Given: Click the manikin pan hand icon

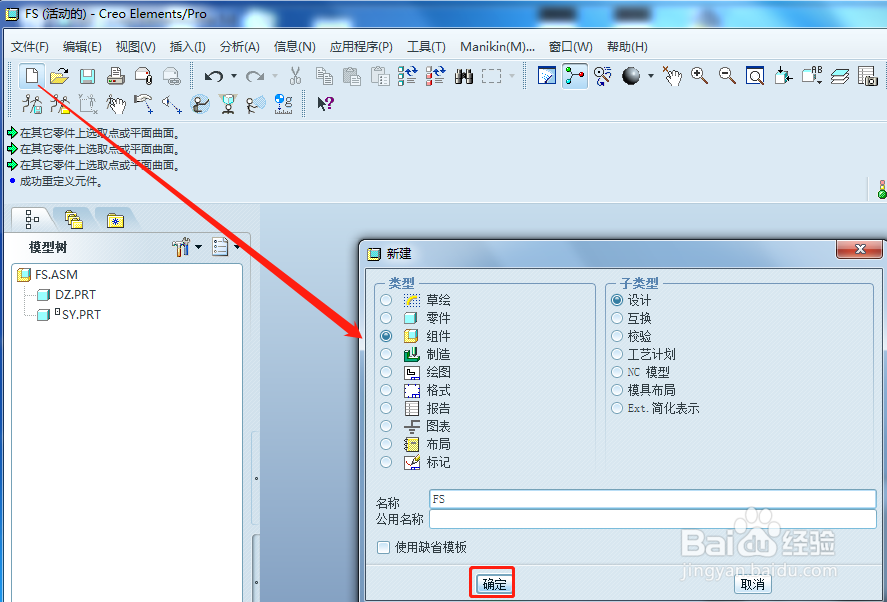Looking at the screenshot, I should coord(115,104).
